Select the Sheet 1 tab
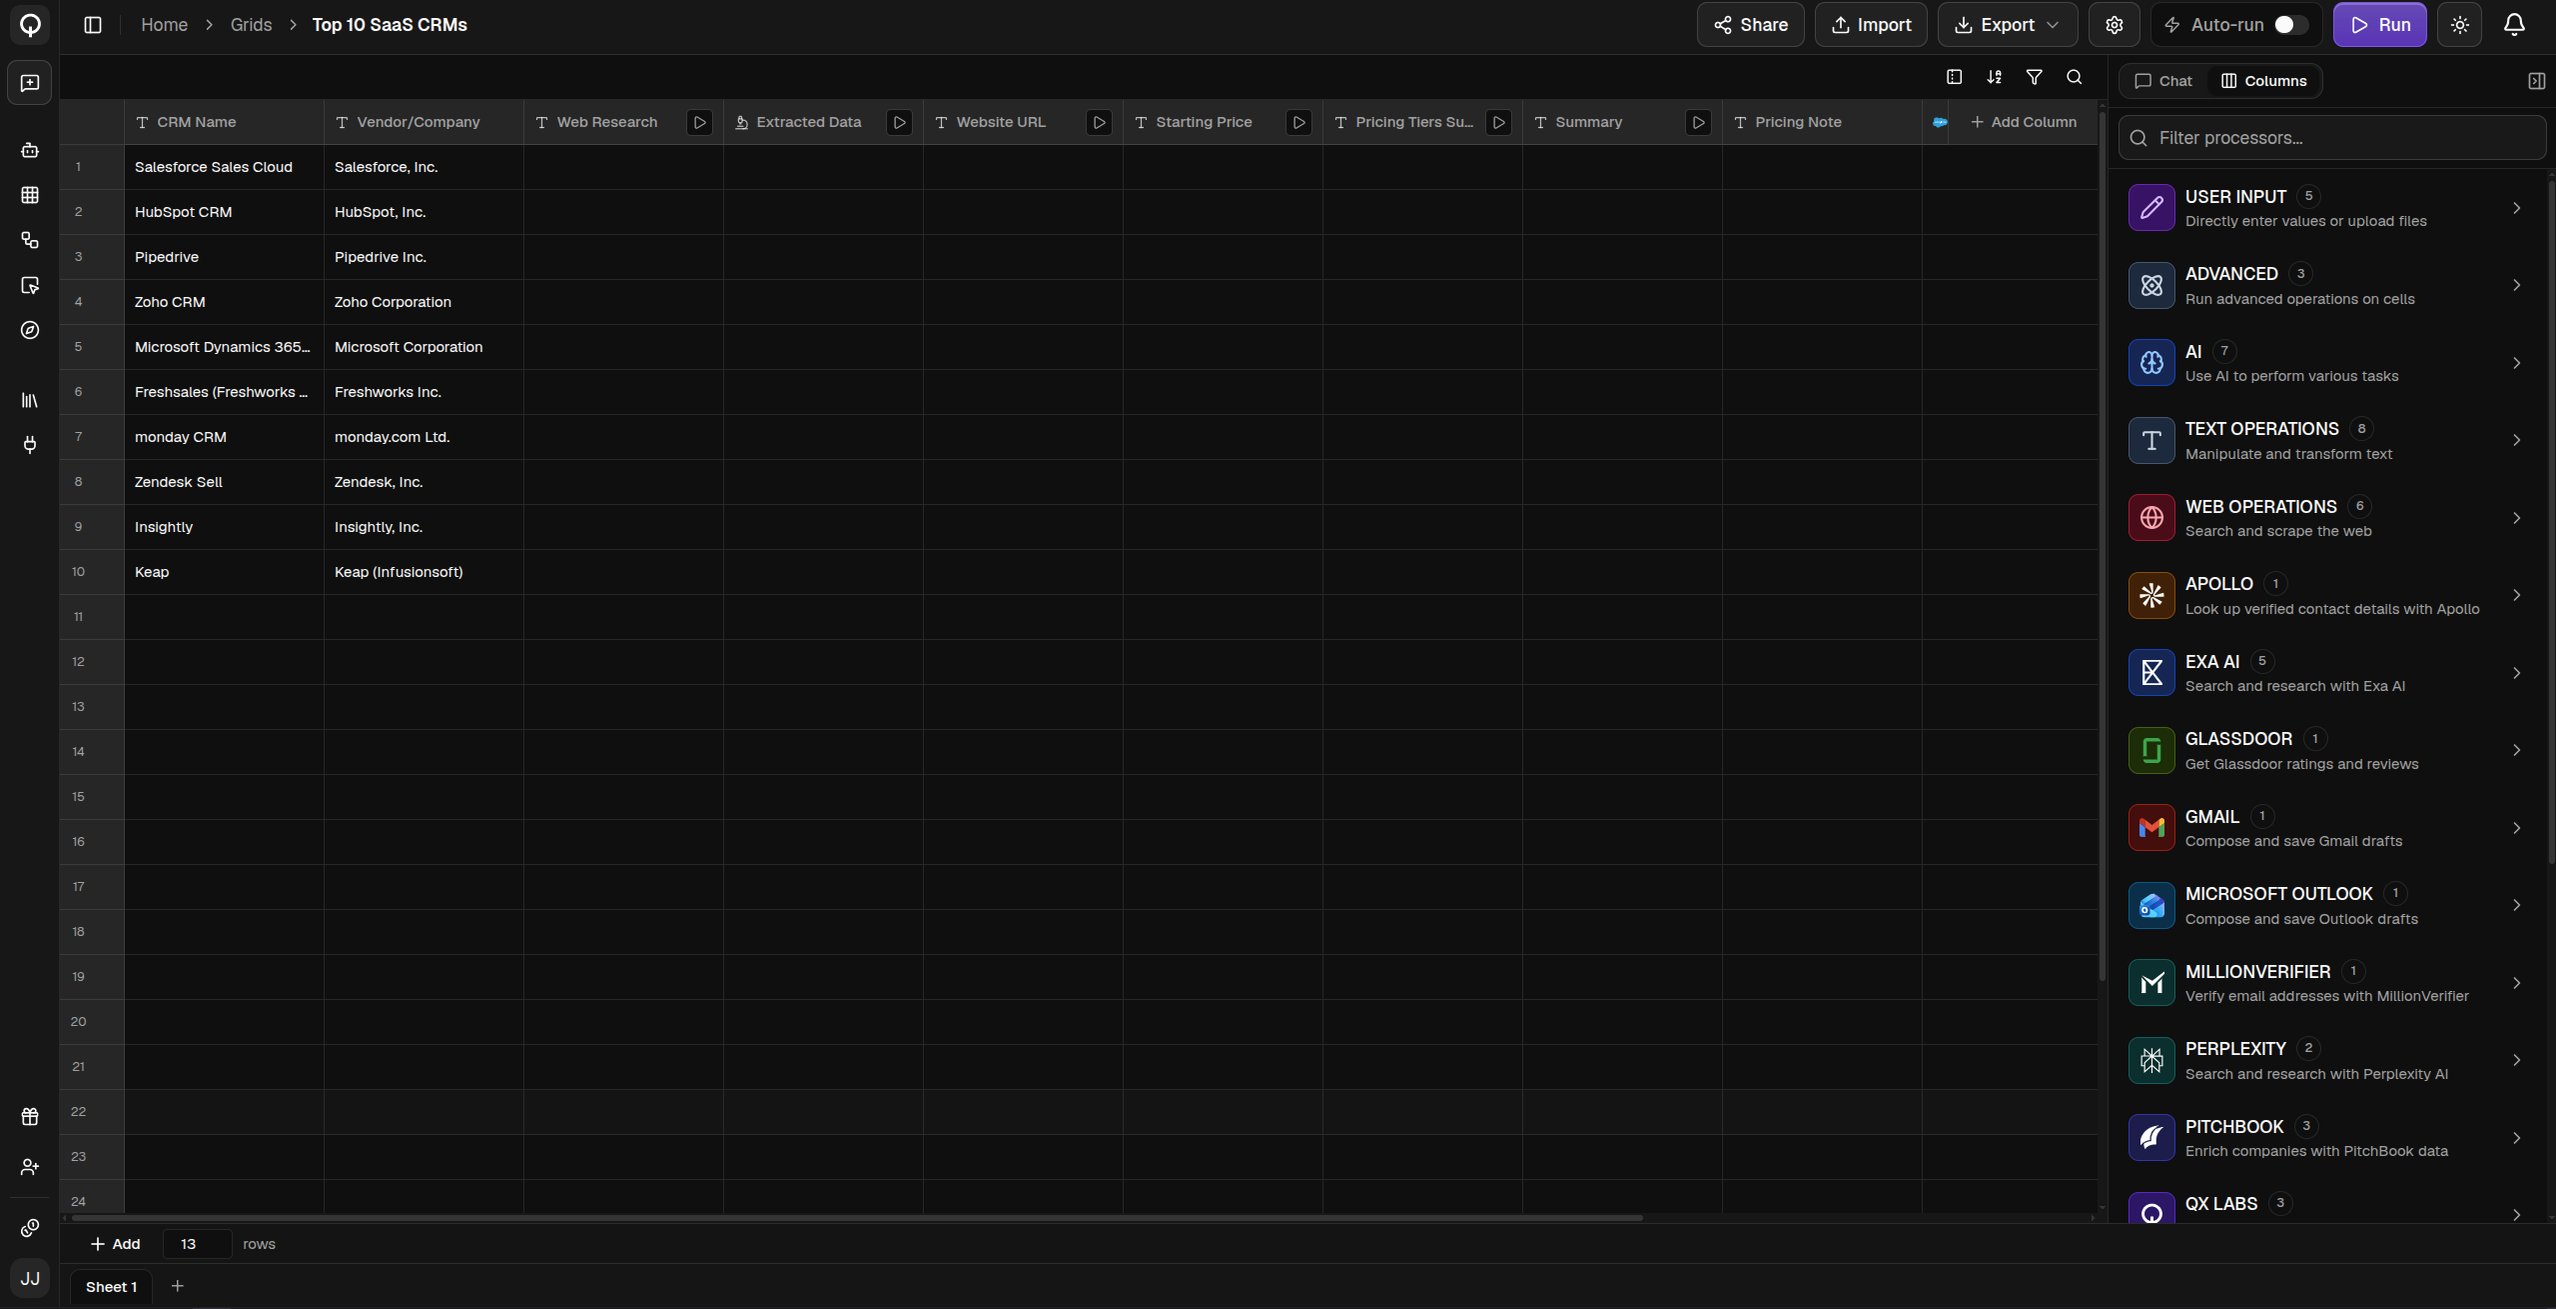2556x1309 pixels. pos(111,1287)
